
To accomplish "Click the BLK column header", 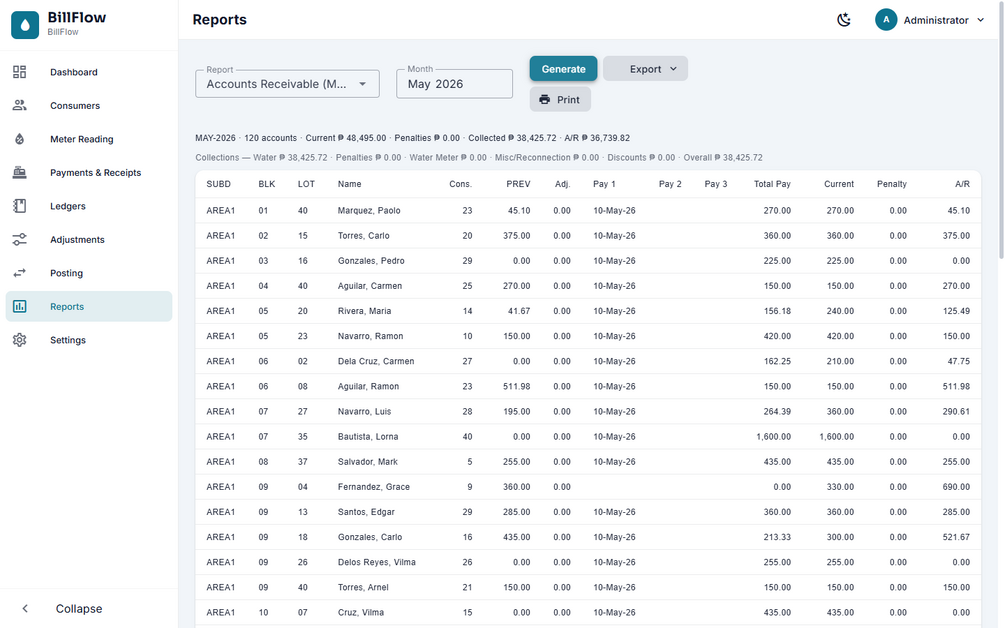I will pos(267,184).
